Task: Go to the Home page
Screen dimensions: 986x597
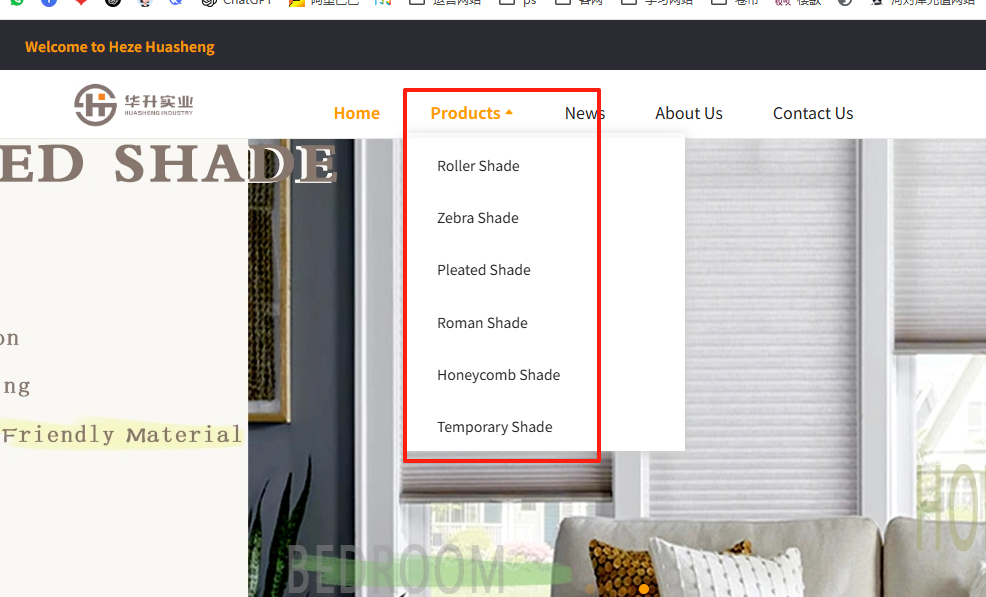Action: (x=357, y=113)
